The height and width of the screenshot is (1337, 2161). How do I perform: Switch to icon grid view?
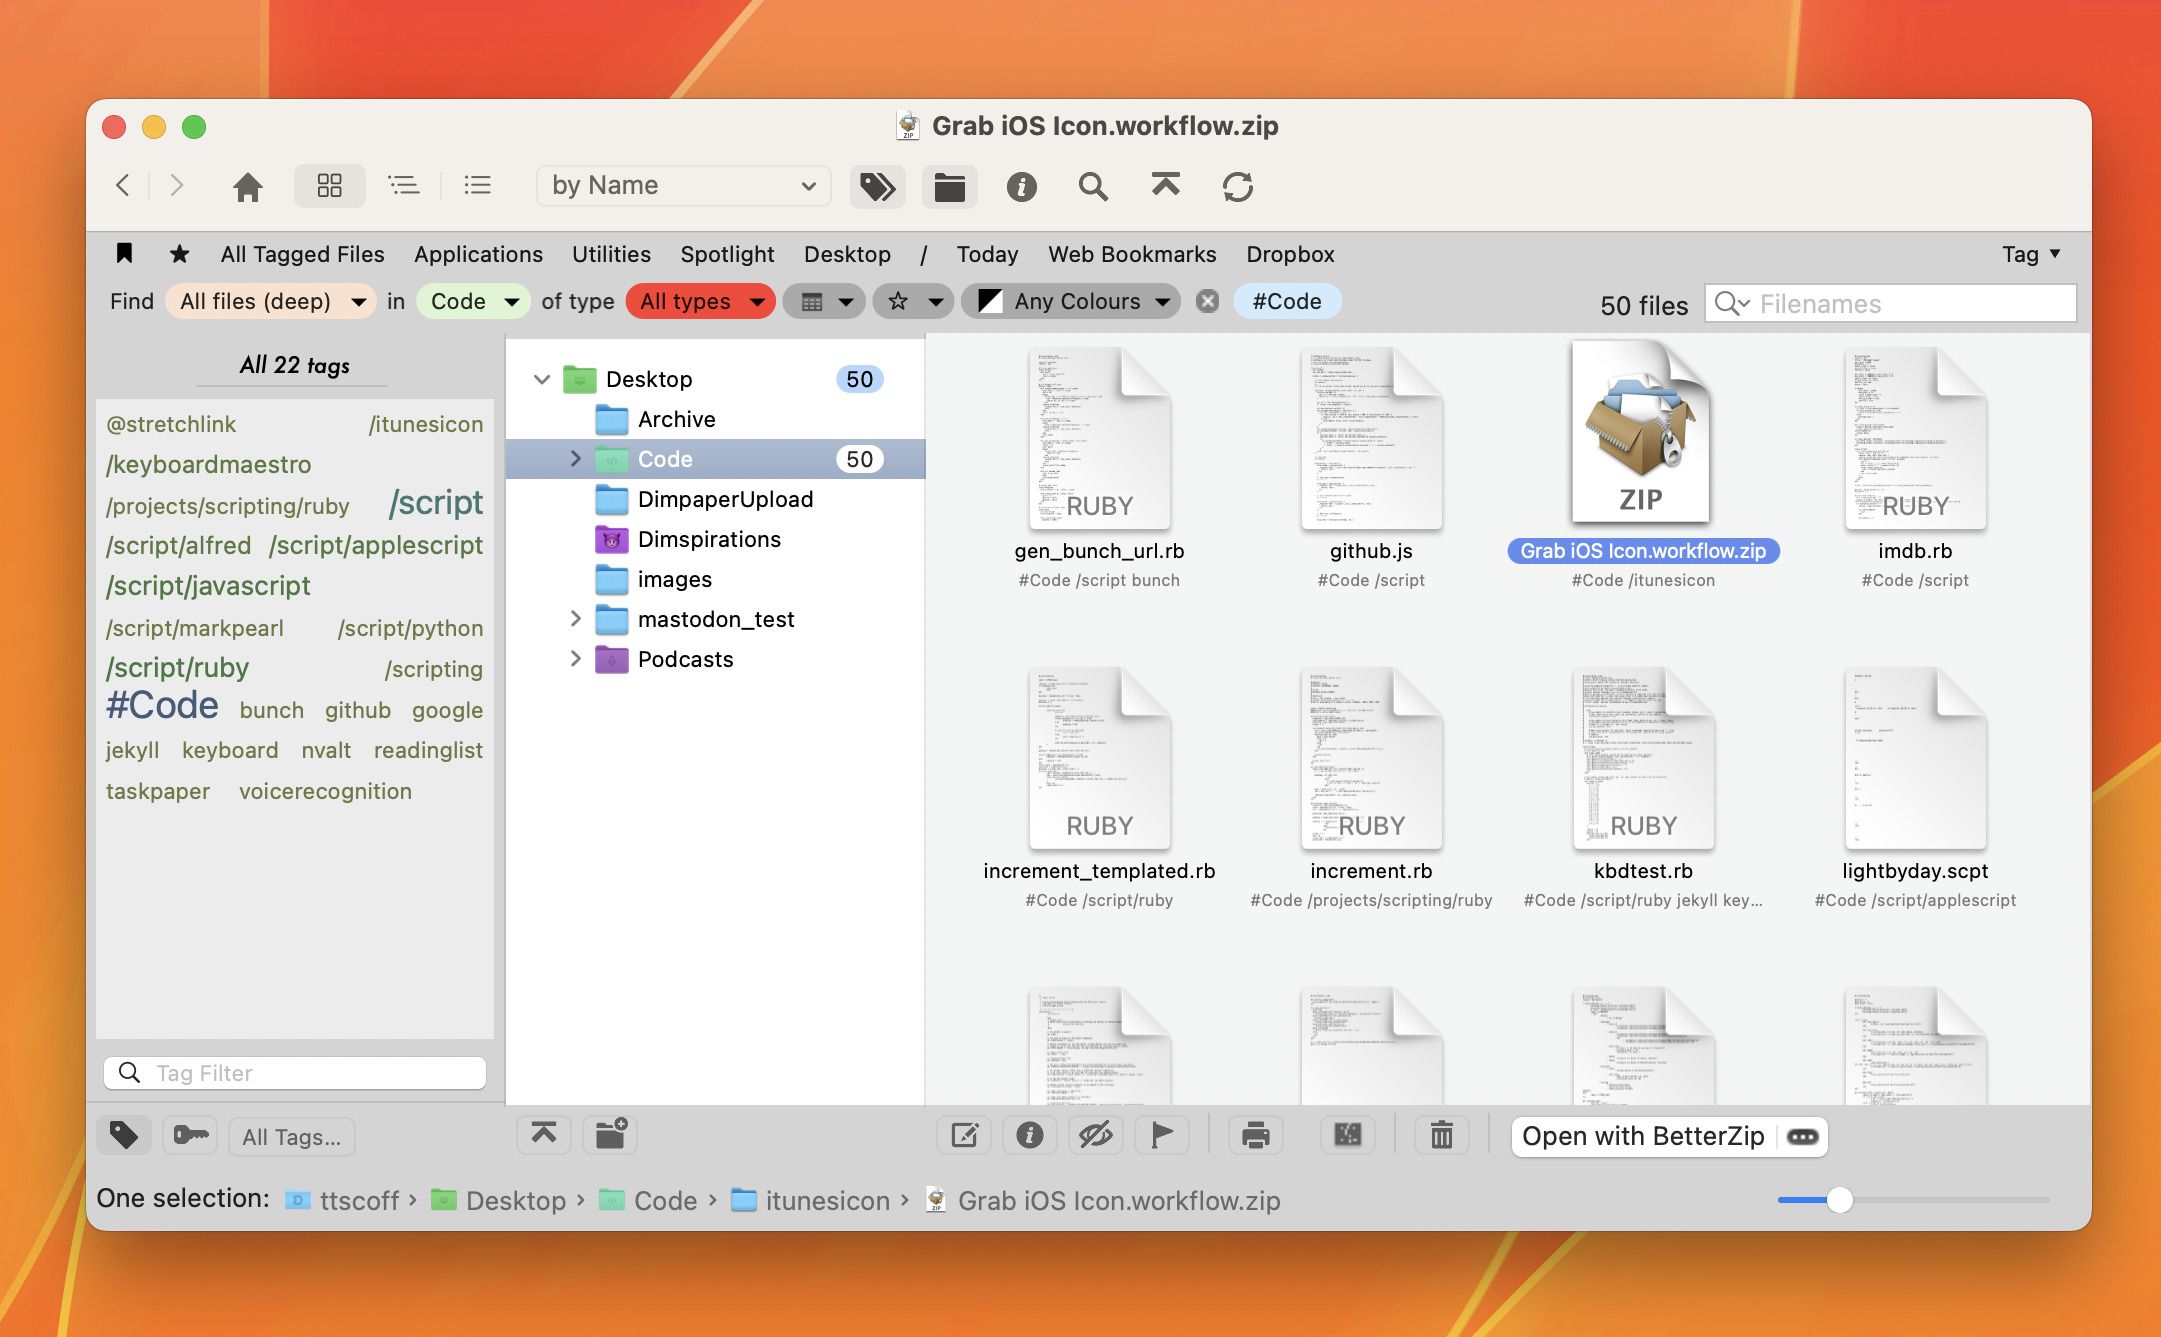[329, 186]
